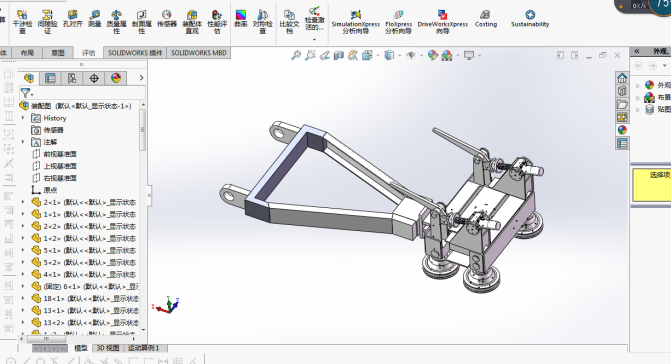Launch FloXpress analysis wizard
The image size is (671, 364).
click(x=398, y=21)
